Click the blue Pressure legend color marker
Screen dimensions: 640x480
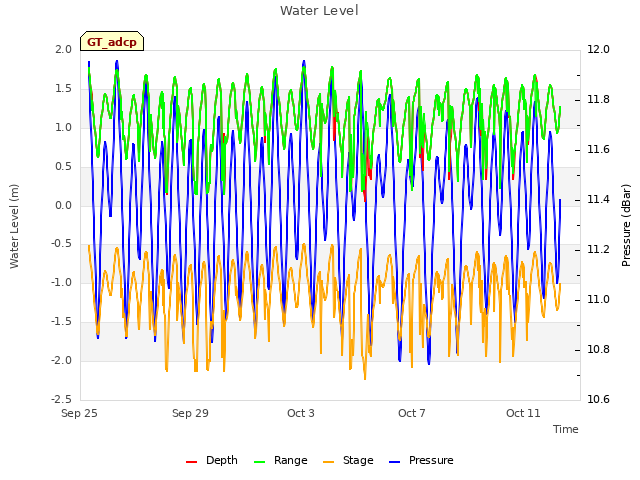(x=394, y=462)
